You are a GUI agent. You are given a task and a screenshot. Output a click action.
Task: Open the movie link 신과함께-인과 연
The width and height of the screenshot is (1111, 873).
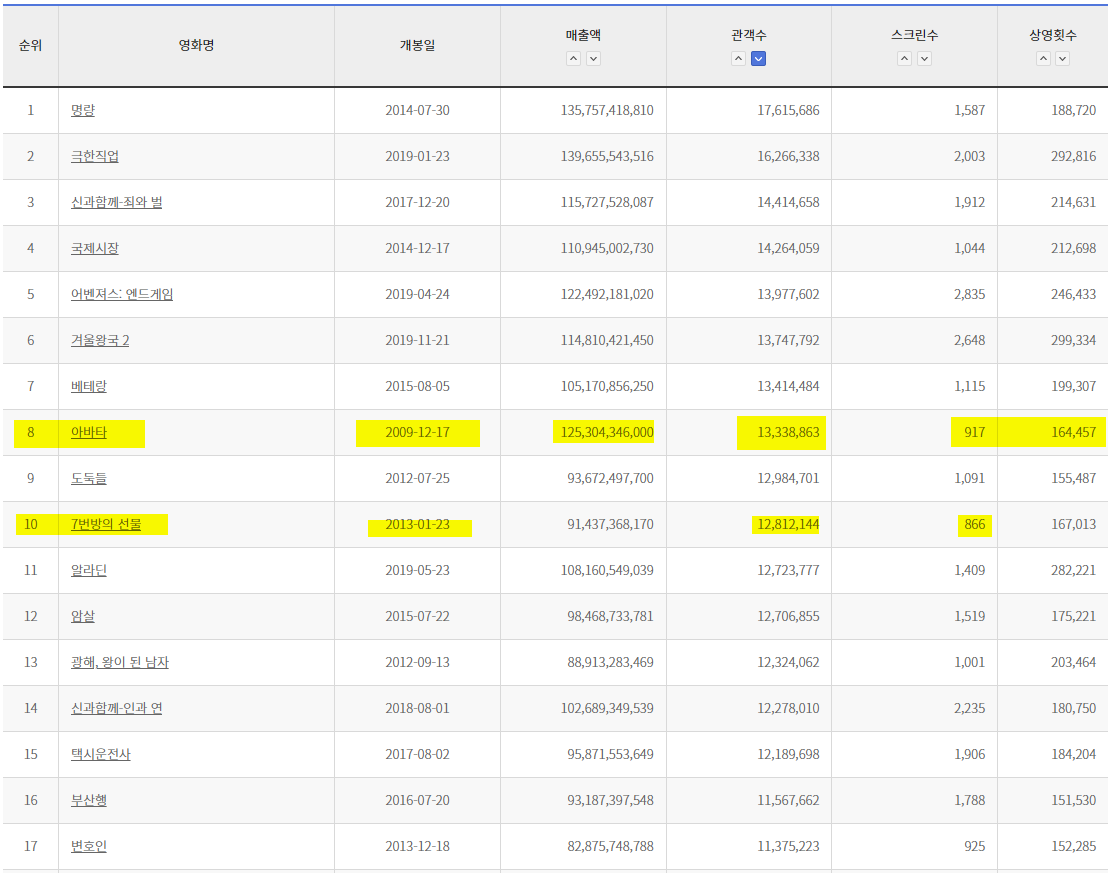pos(116,708)
